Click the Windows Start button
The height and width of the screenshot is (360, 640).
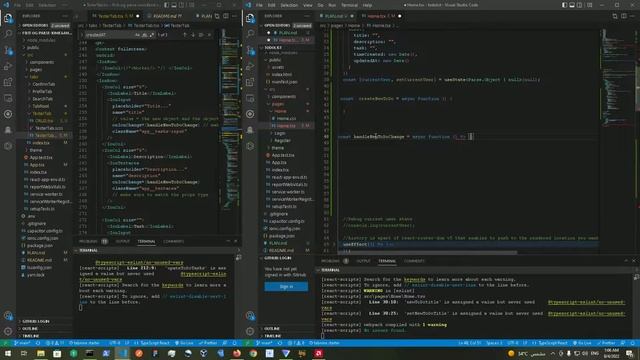click(x=8, y=353)
